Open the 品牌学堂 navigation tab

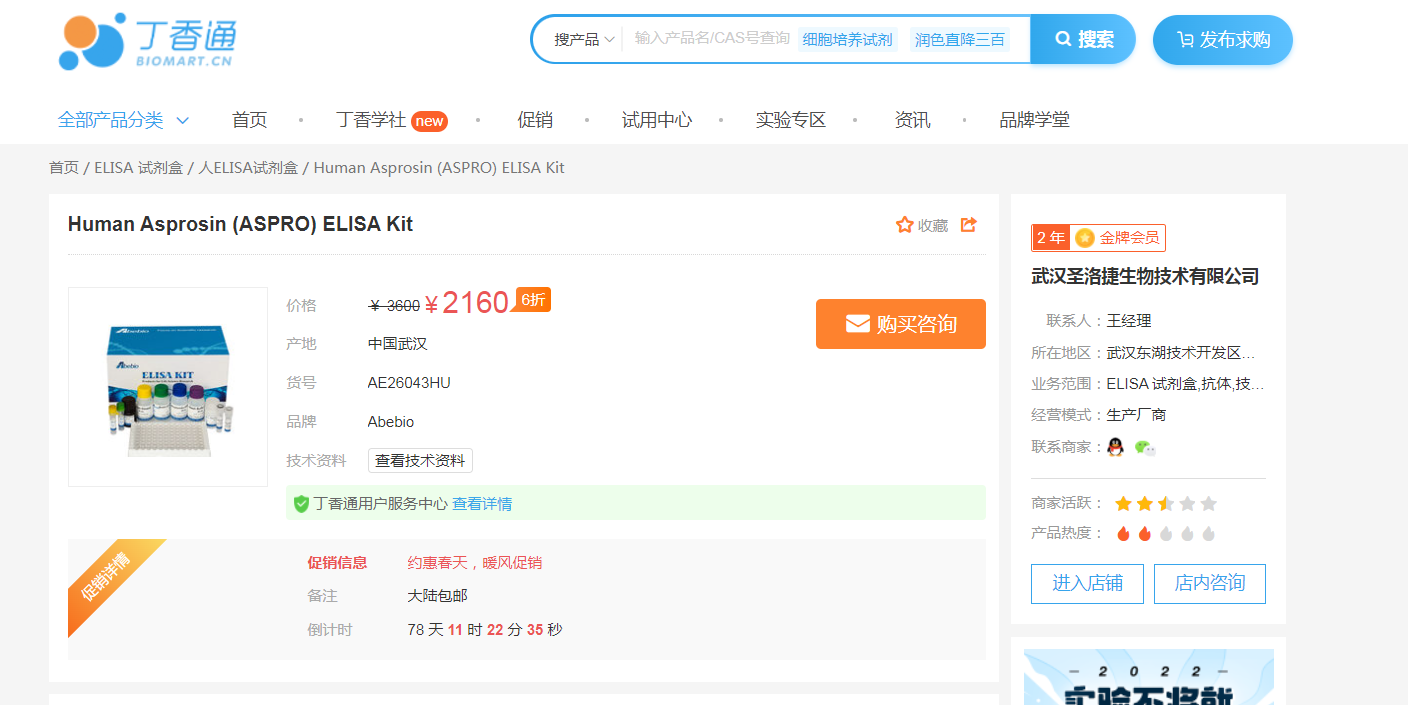pyautogui.click(x=1035, y=120)
